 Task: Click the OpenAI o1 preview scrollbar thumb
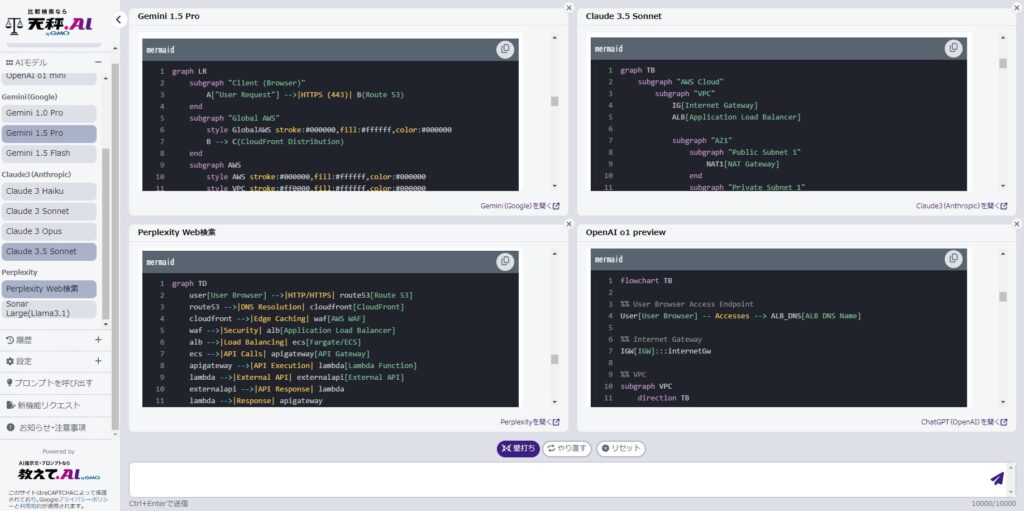click(1002, 297)
